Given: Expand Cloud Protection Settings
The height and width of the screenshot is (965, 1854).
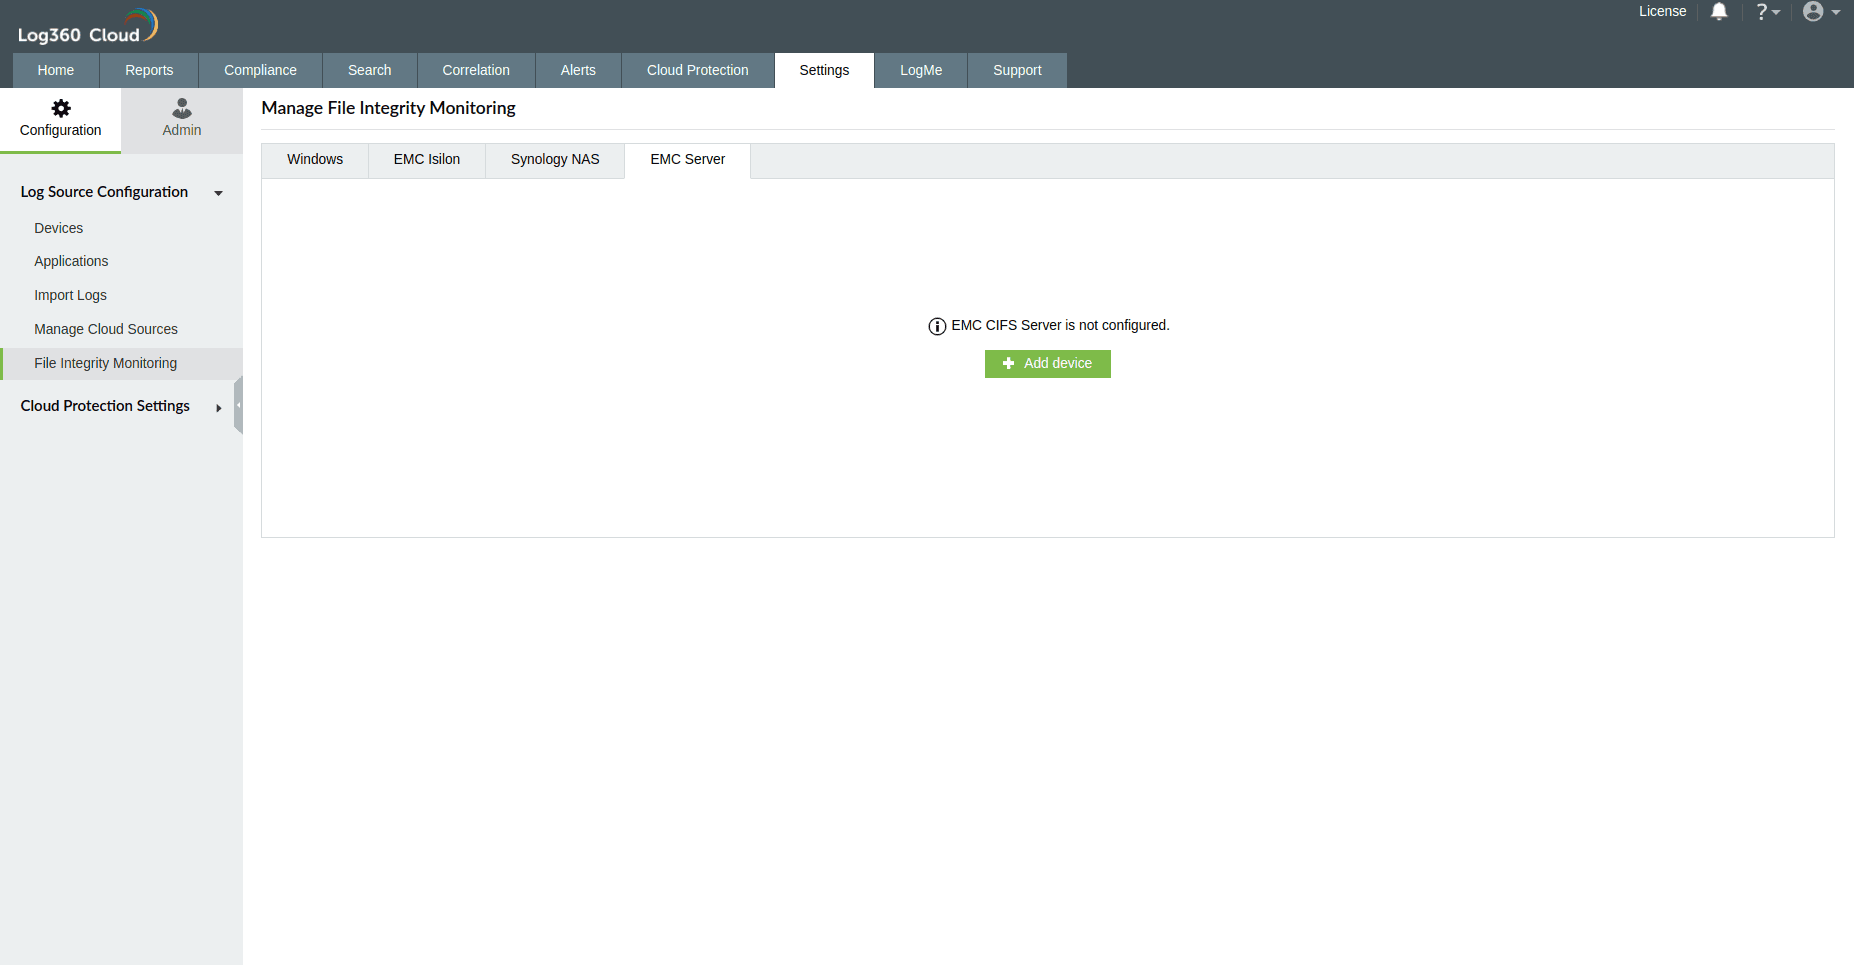Looking at the screenshot, I should click(x=218, y=408).
